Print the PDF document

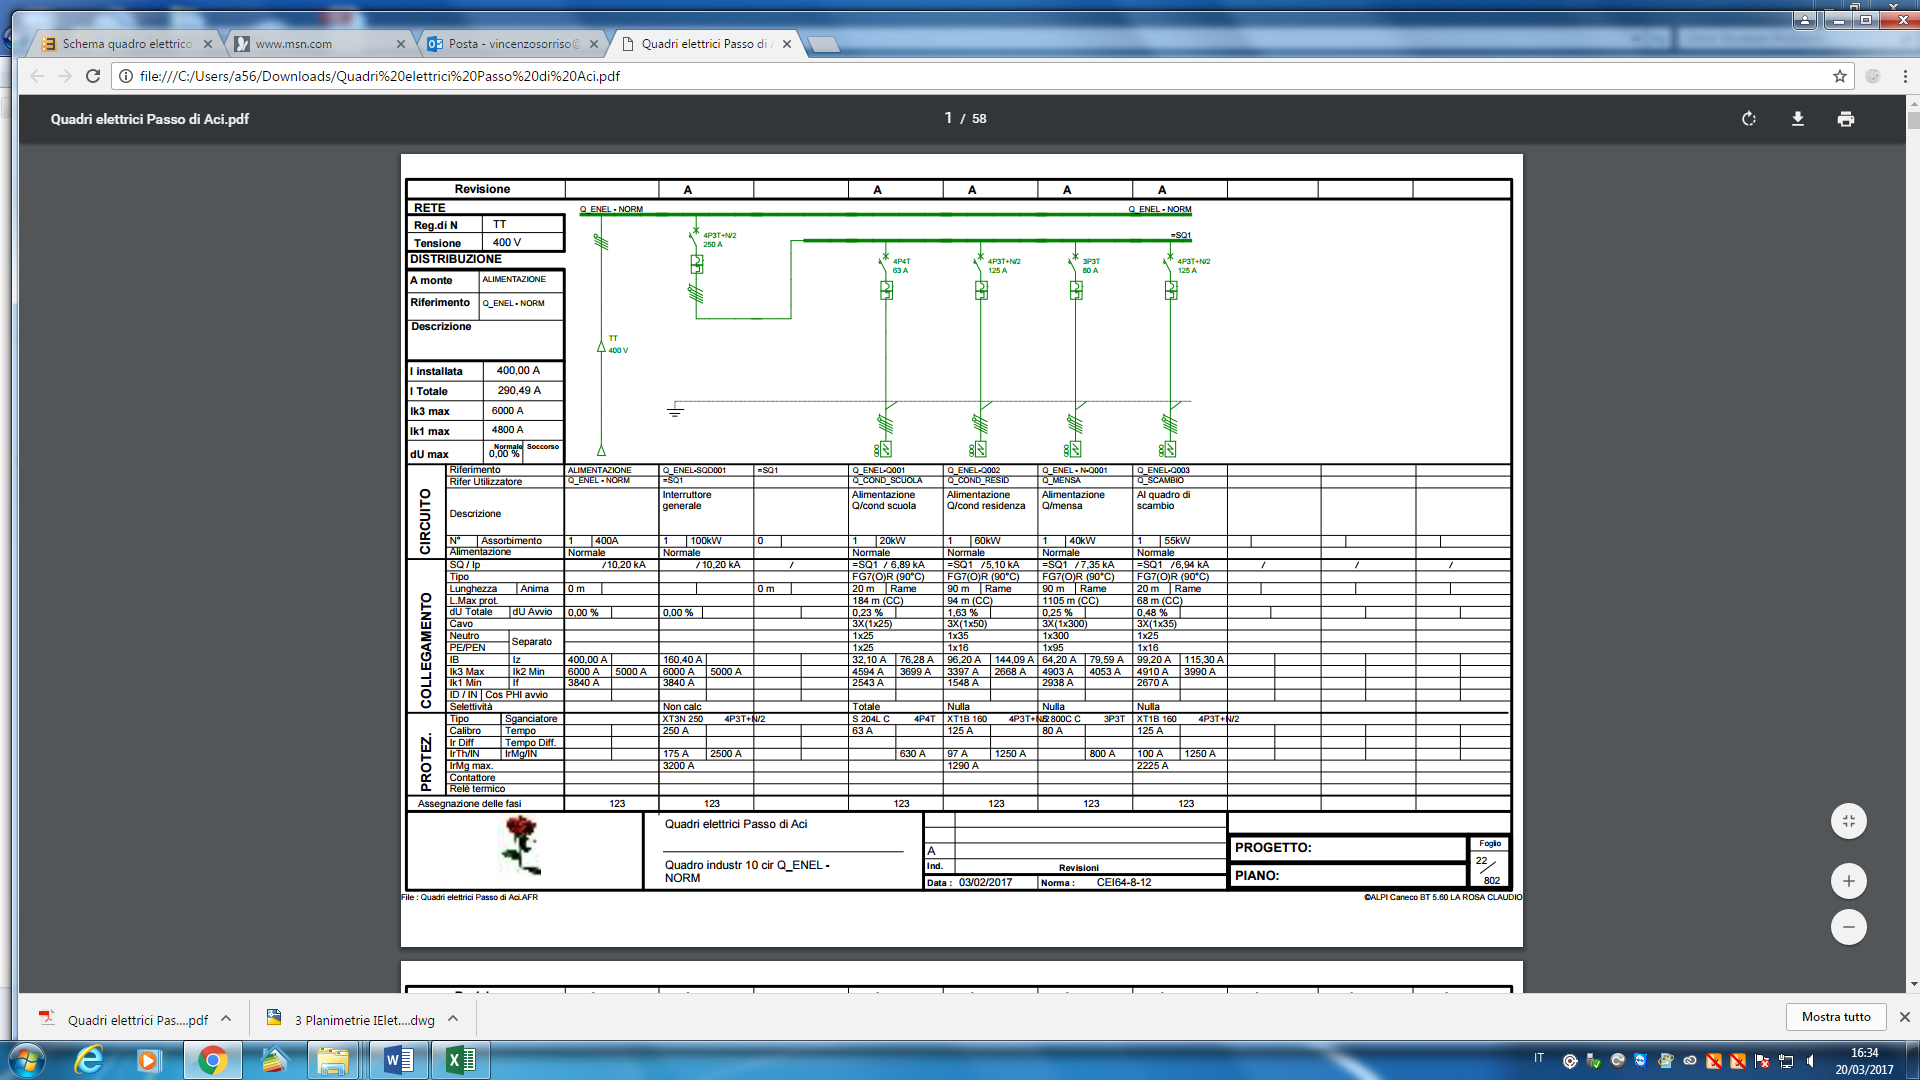(x=1845, y=119)
